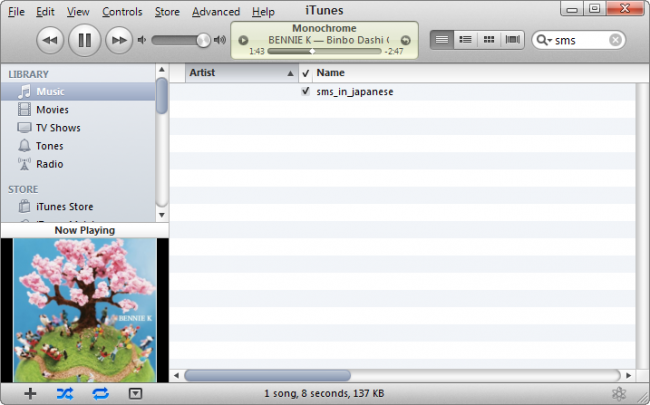650x405 pixels.
Task: Click the Previous track rewind button
Action: pyautogui.click(x=50, y=40)
